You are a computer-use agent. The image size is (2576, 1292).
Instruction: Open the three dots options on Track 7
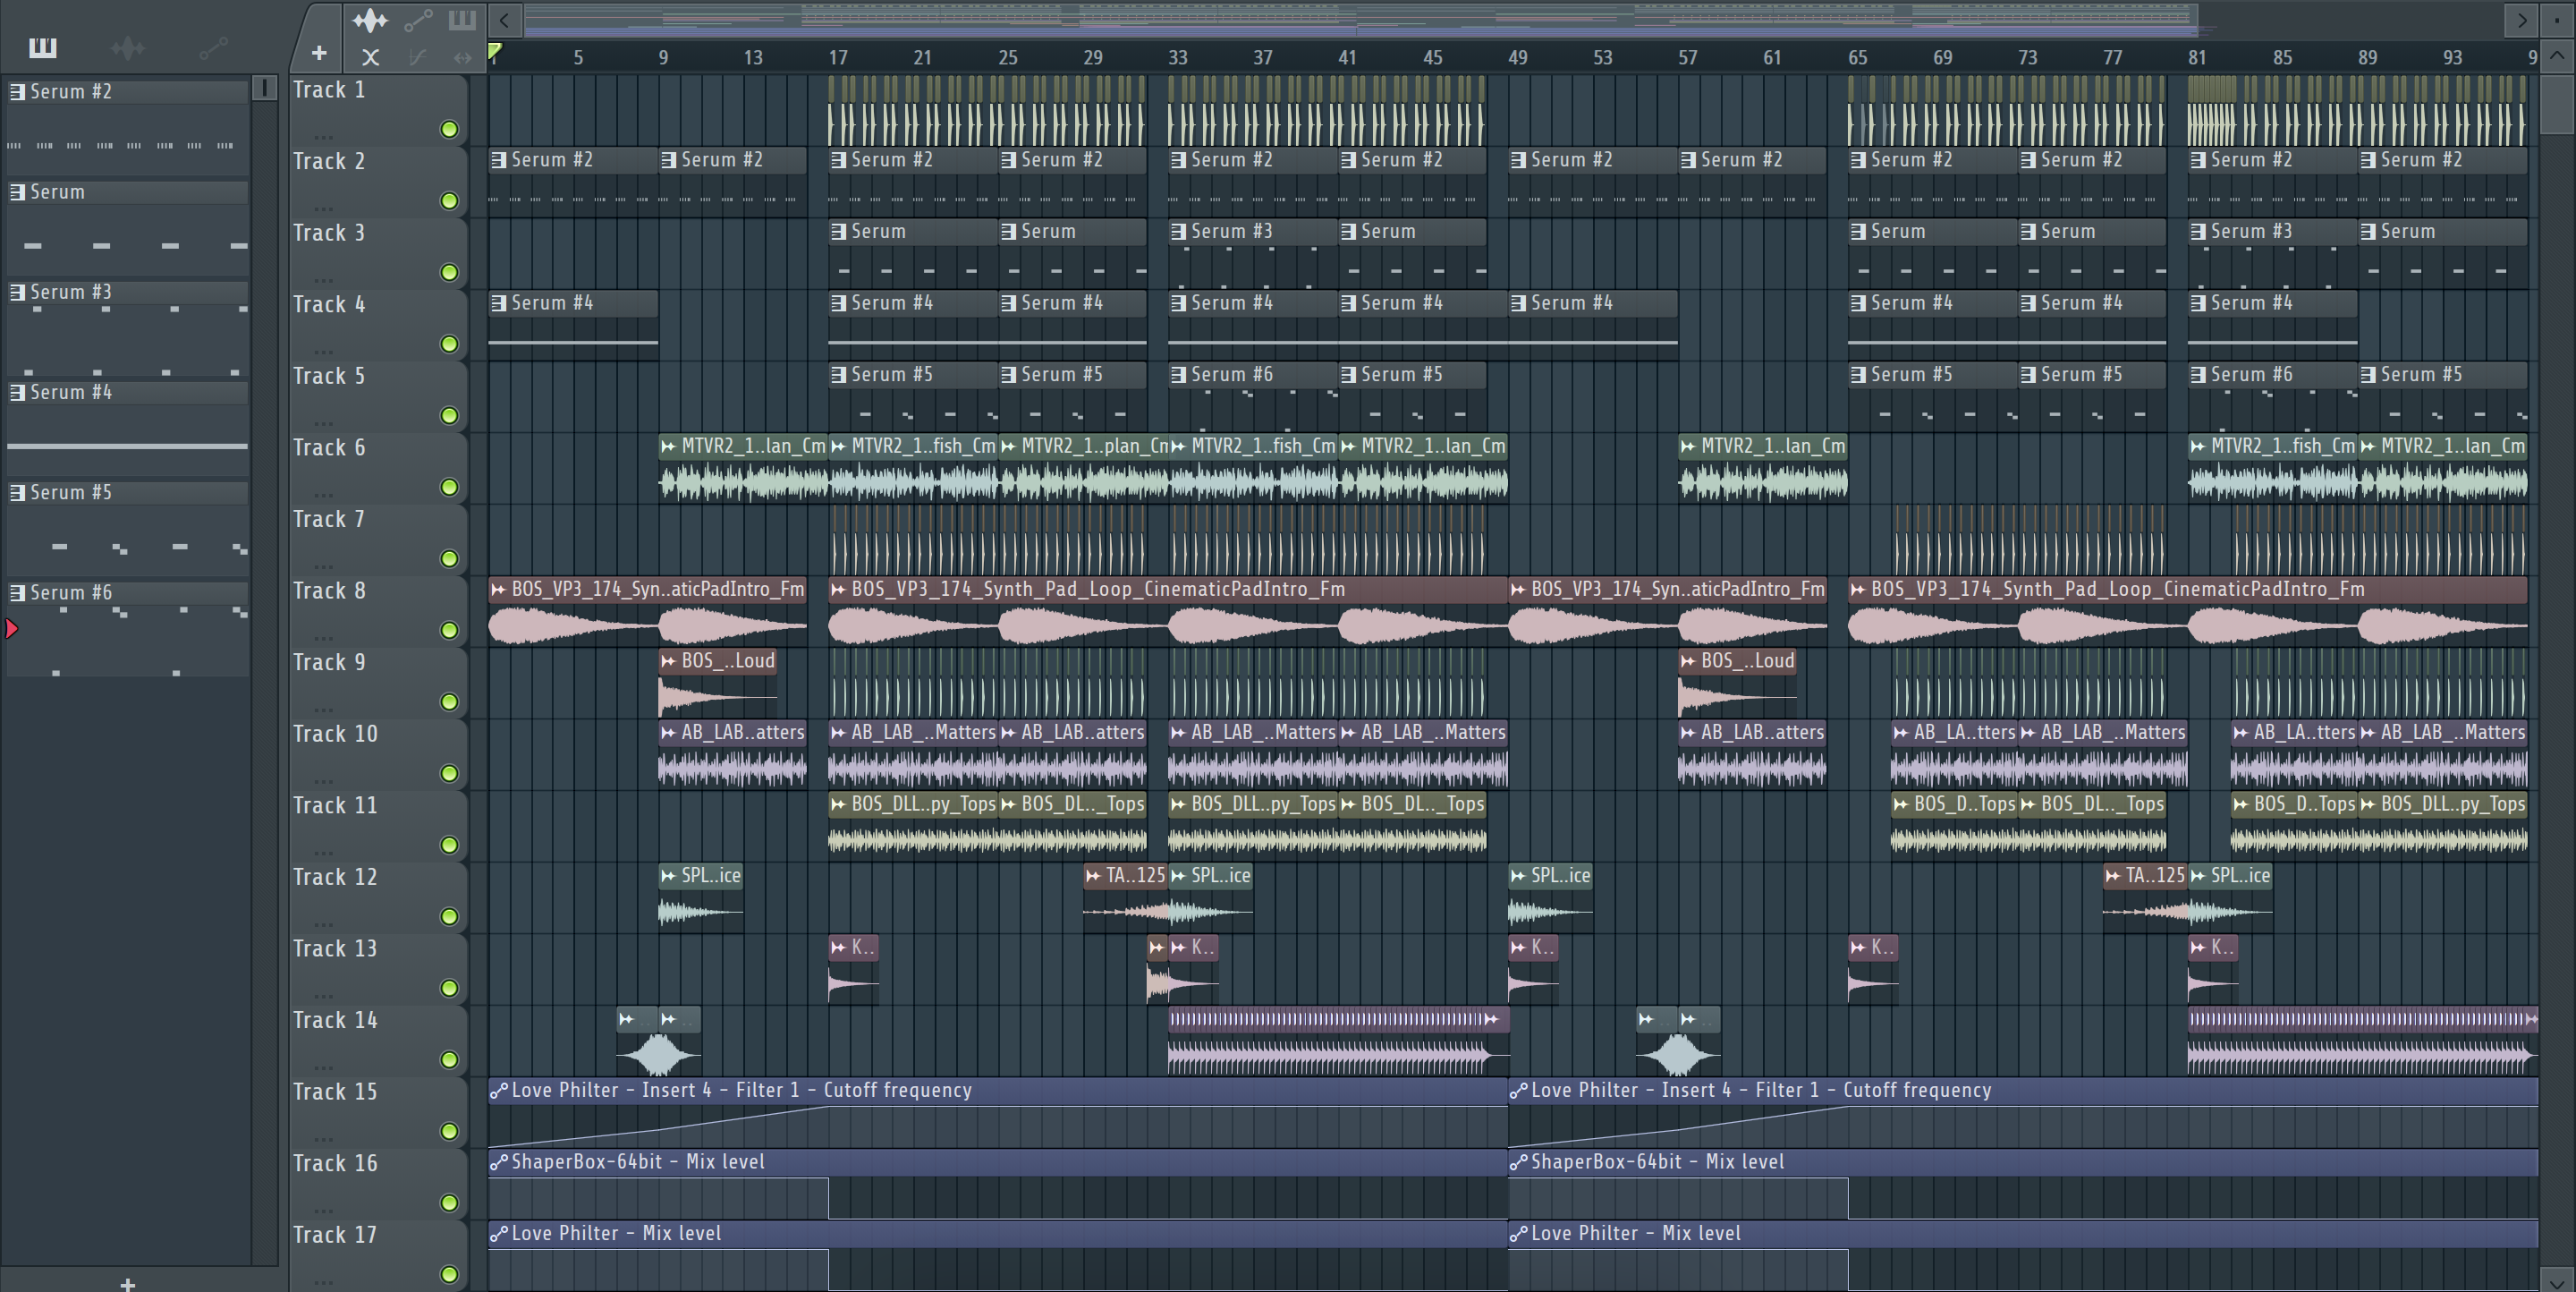click(x=323, y=566)
